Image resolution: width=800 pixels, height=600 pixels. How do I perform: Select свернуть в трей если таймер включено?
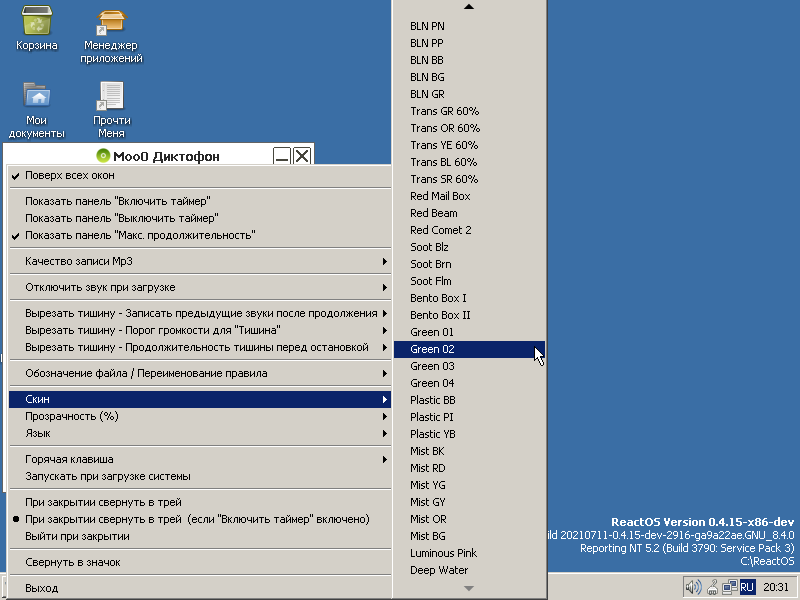point(200,519)
